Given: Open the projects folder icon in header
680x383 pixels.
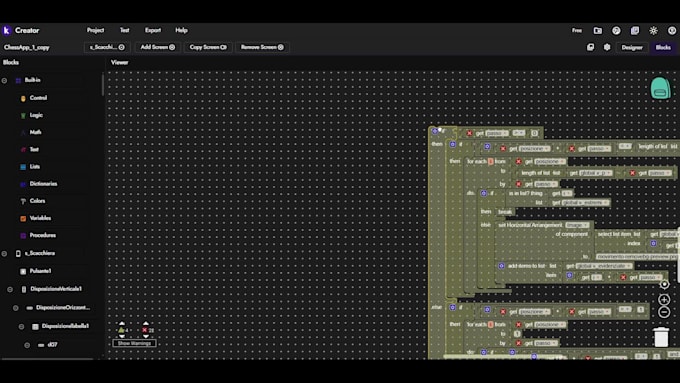Looking at the screenshot, I should (x=598, y=30).
